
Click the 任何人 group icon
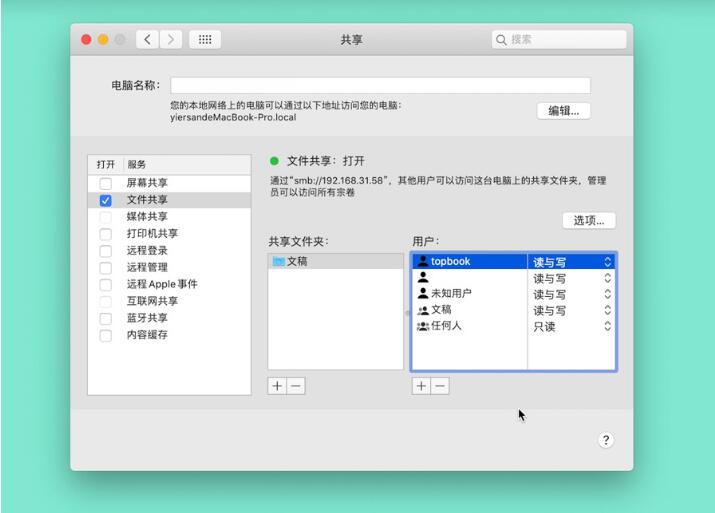click(x=423, y=326)
